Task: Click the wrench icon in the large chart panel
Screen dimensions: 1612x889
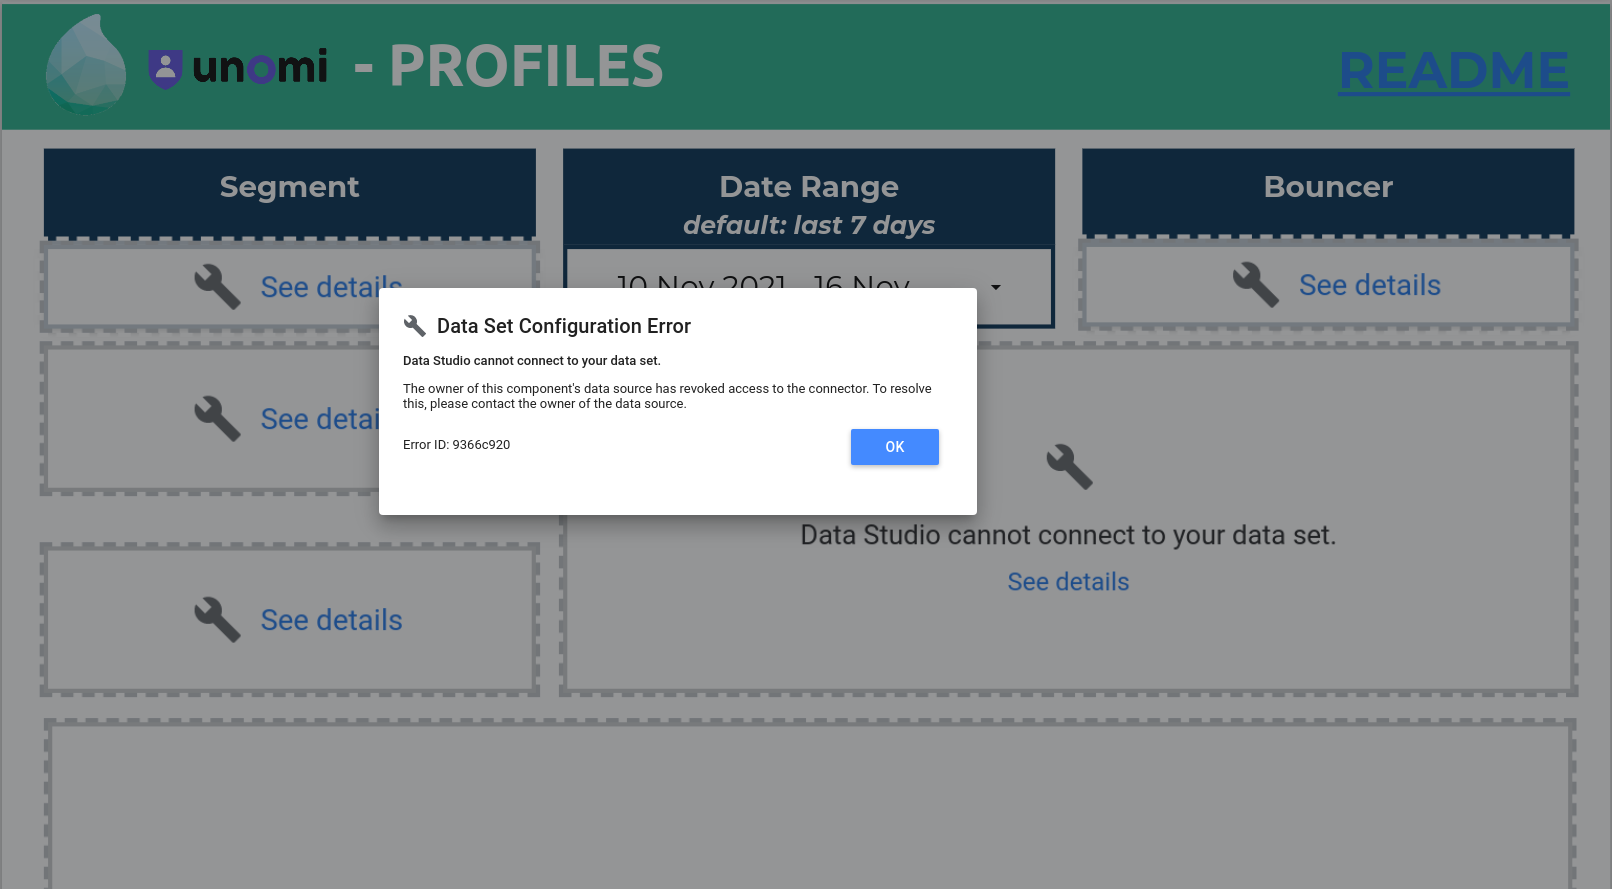Action: (1069, 466)
